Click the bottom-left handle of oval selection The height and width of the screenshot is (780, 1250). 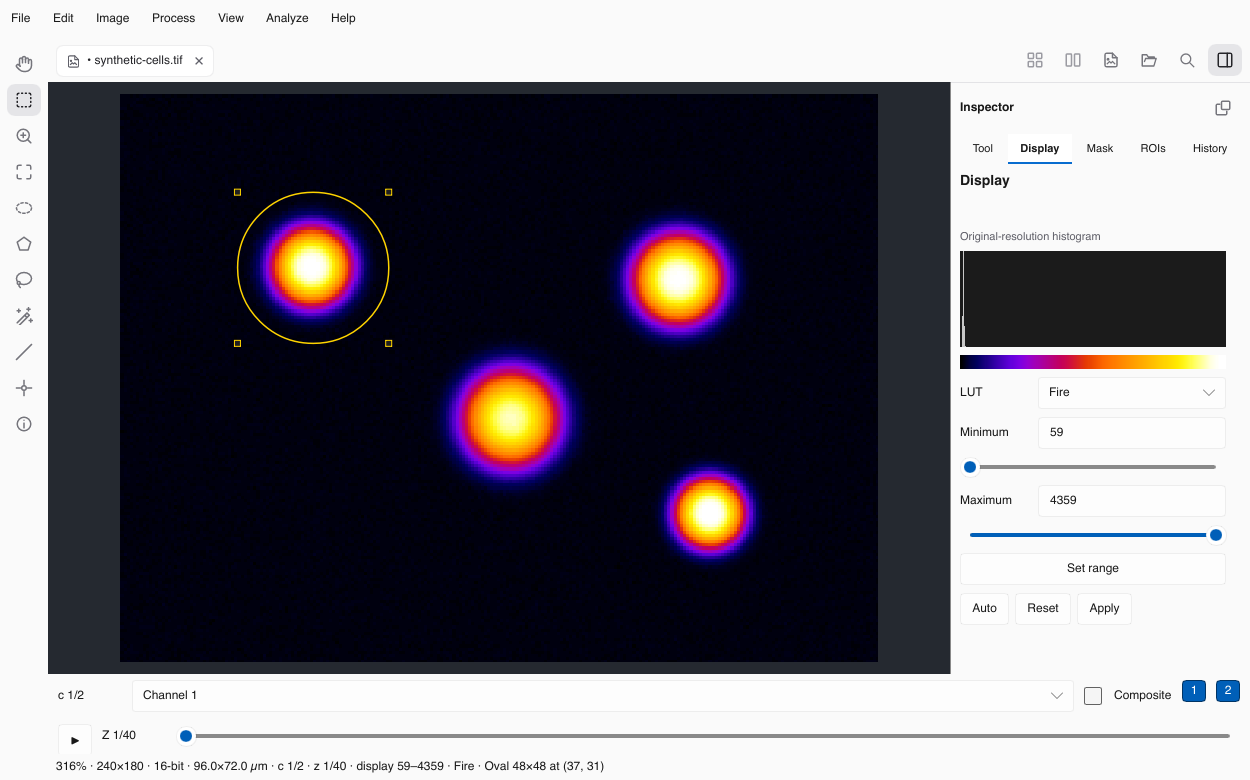point(237,343)
